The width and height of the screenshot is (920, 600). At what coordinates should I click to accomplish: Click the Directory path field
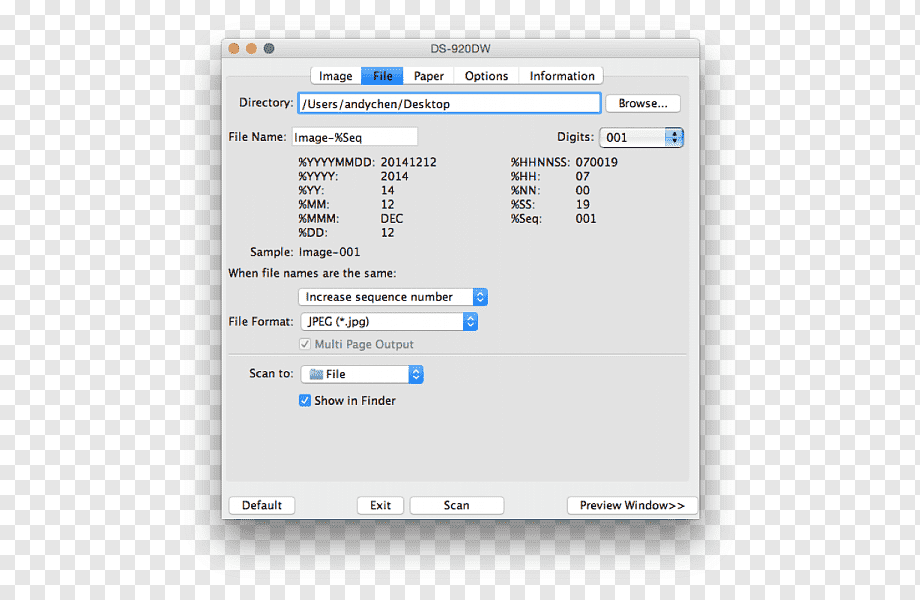[449, 104]
